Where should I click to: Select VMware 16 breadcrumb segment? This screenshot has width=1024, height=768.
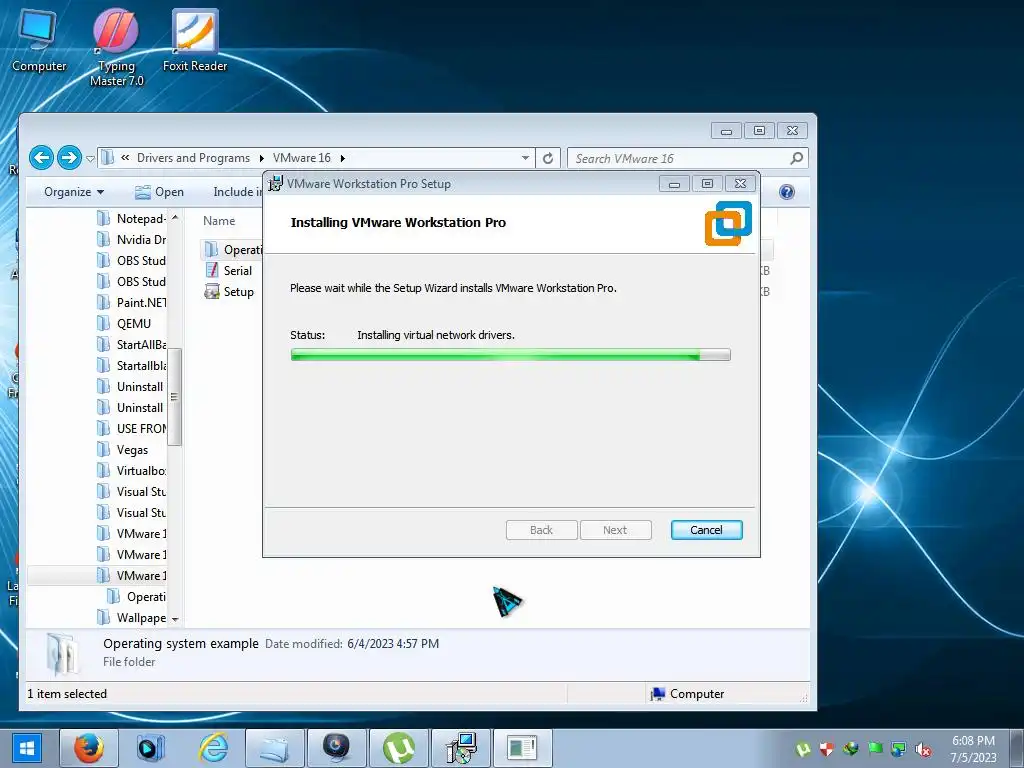[302, 158]
